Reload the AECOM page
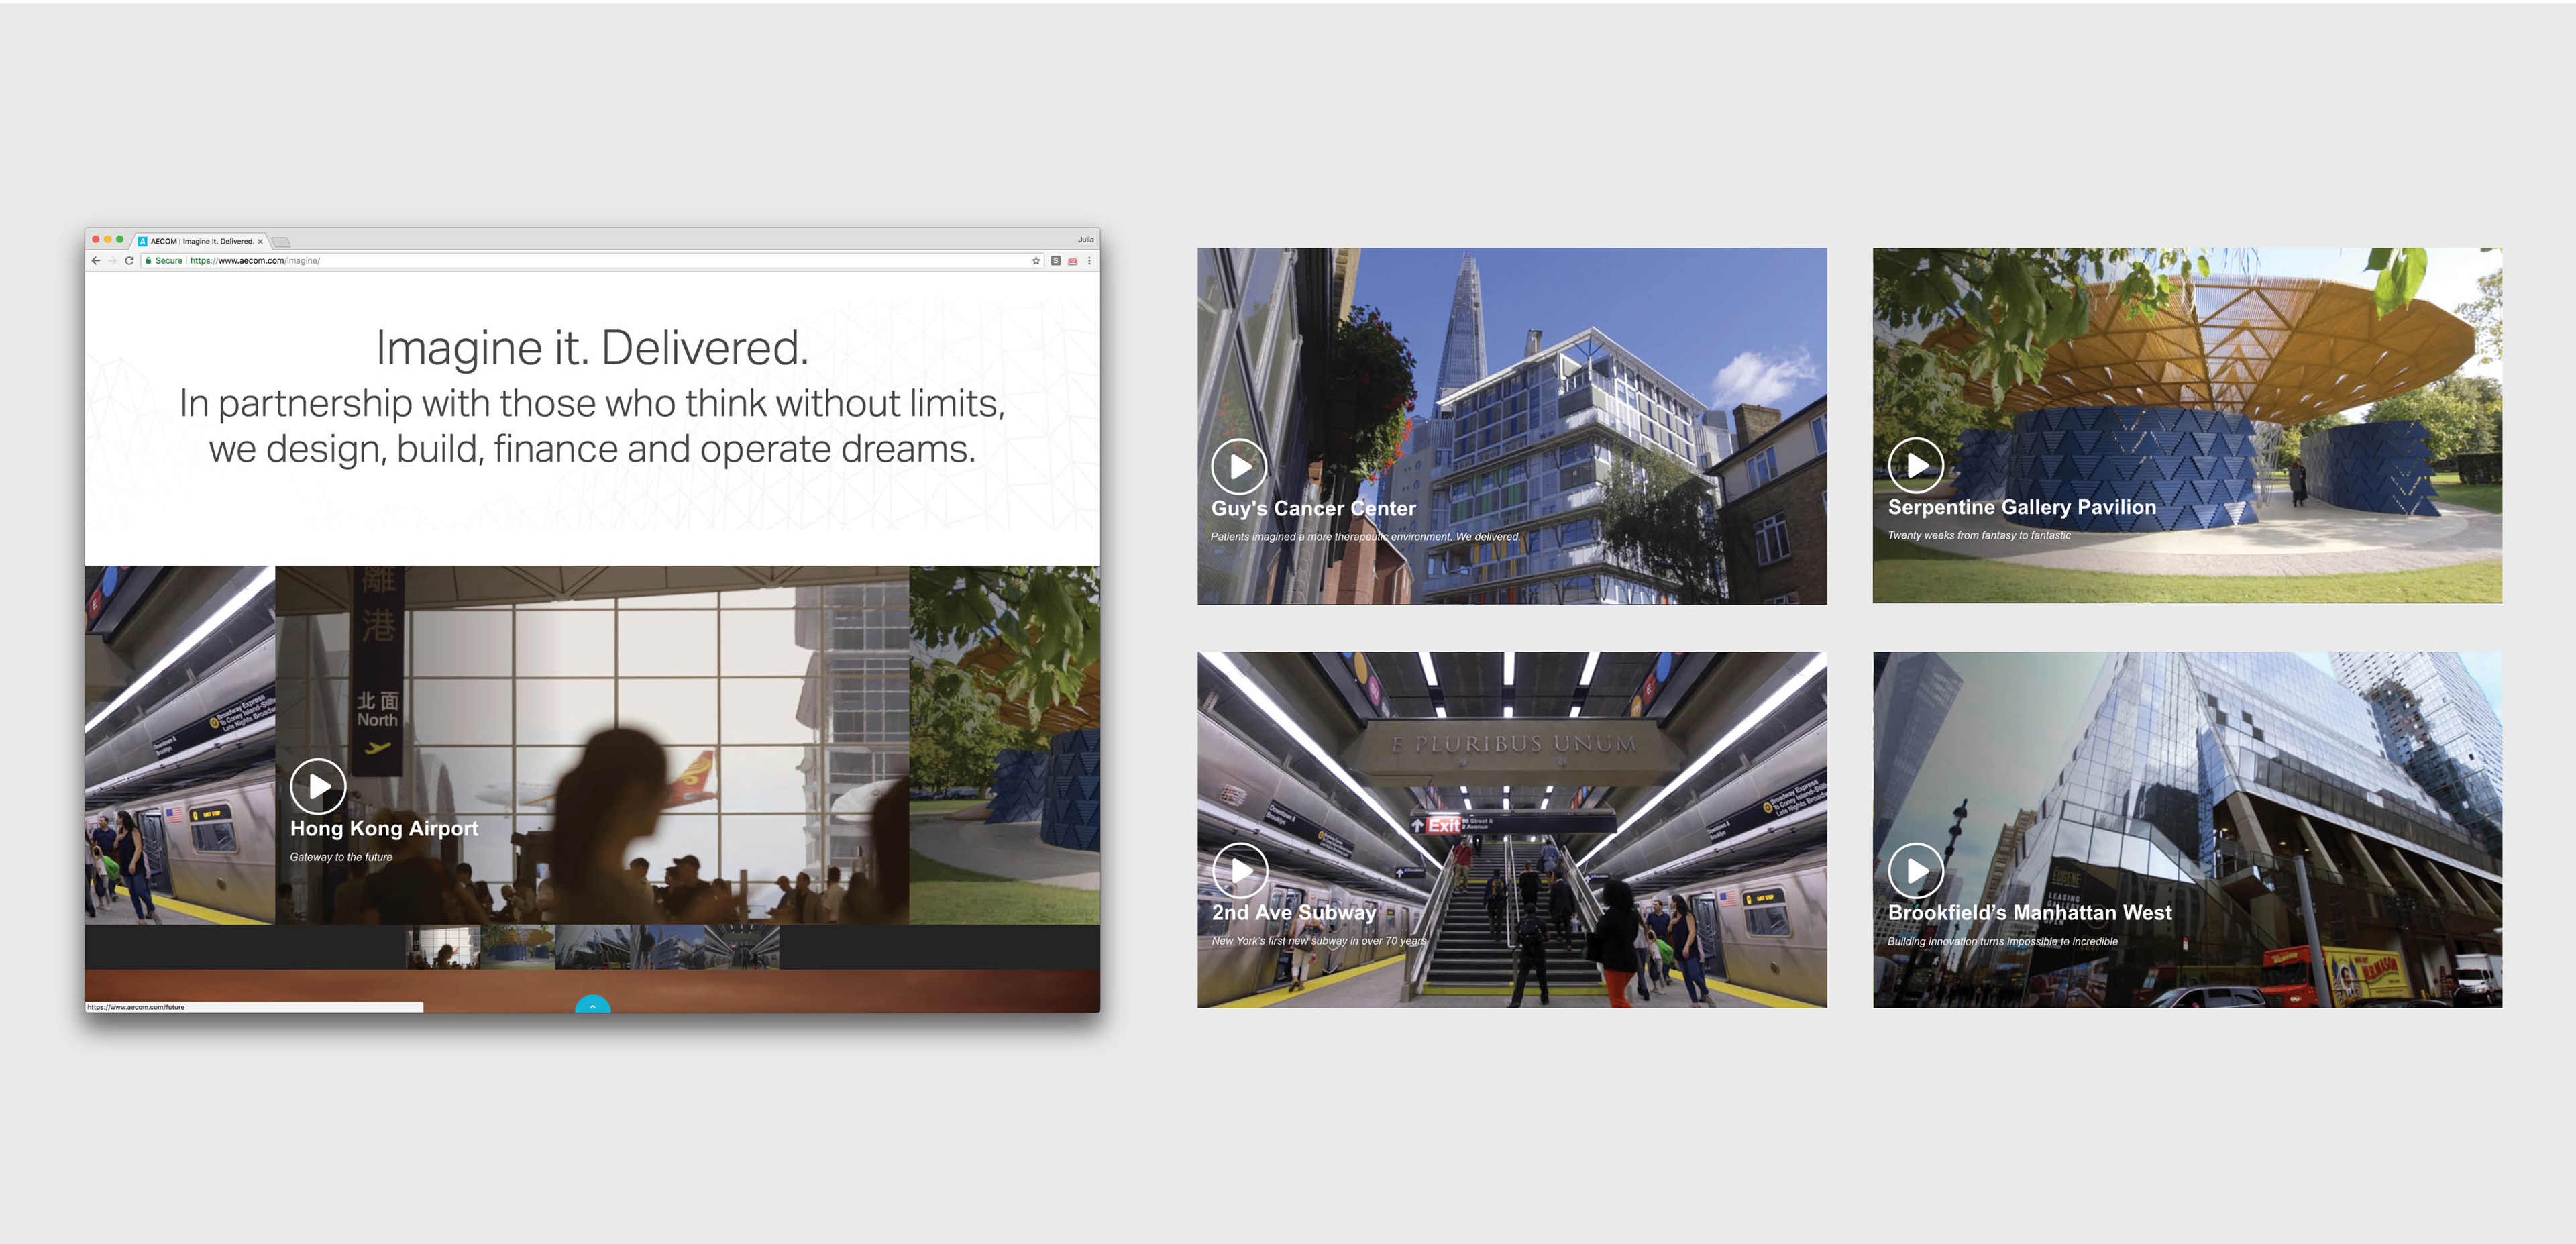The width and height of the screenshot is (2576, 1244). point(129,261)
